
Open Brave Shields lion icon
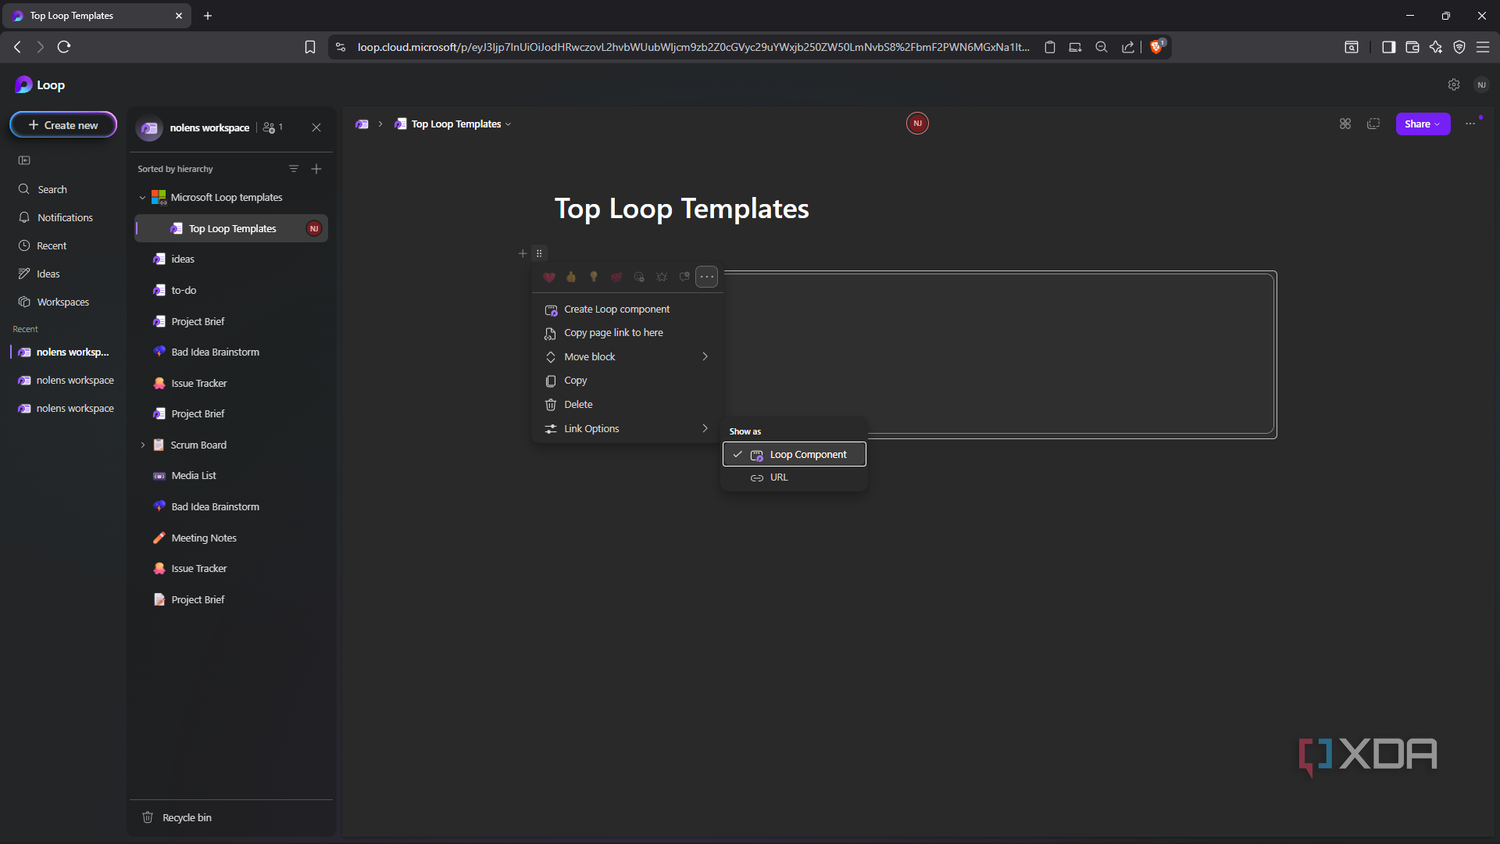1157,46
